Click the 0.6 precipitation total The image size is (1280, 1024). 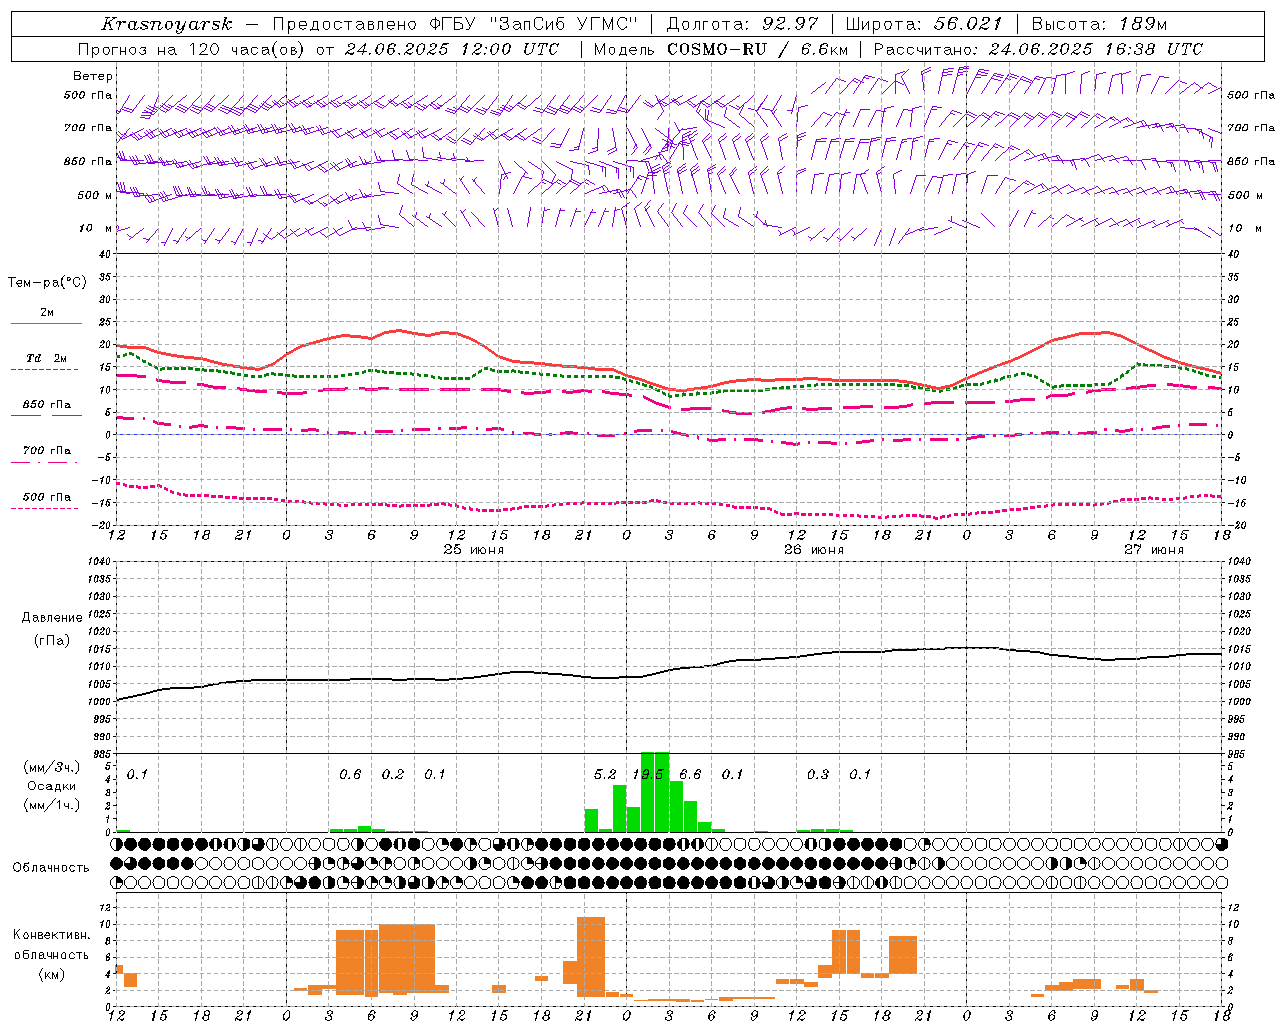tap(350, 774)
